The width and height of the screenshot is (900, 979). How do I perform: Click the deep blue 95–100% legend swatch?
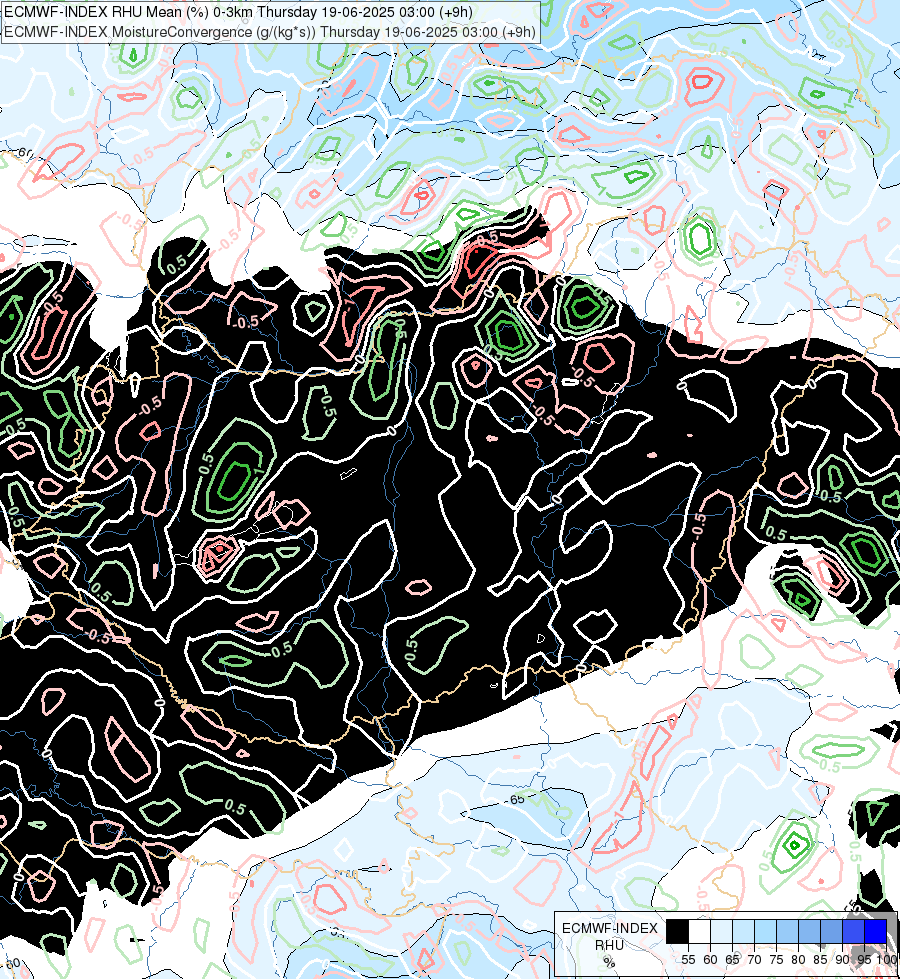(x=875, y=932)
